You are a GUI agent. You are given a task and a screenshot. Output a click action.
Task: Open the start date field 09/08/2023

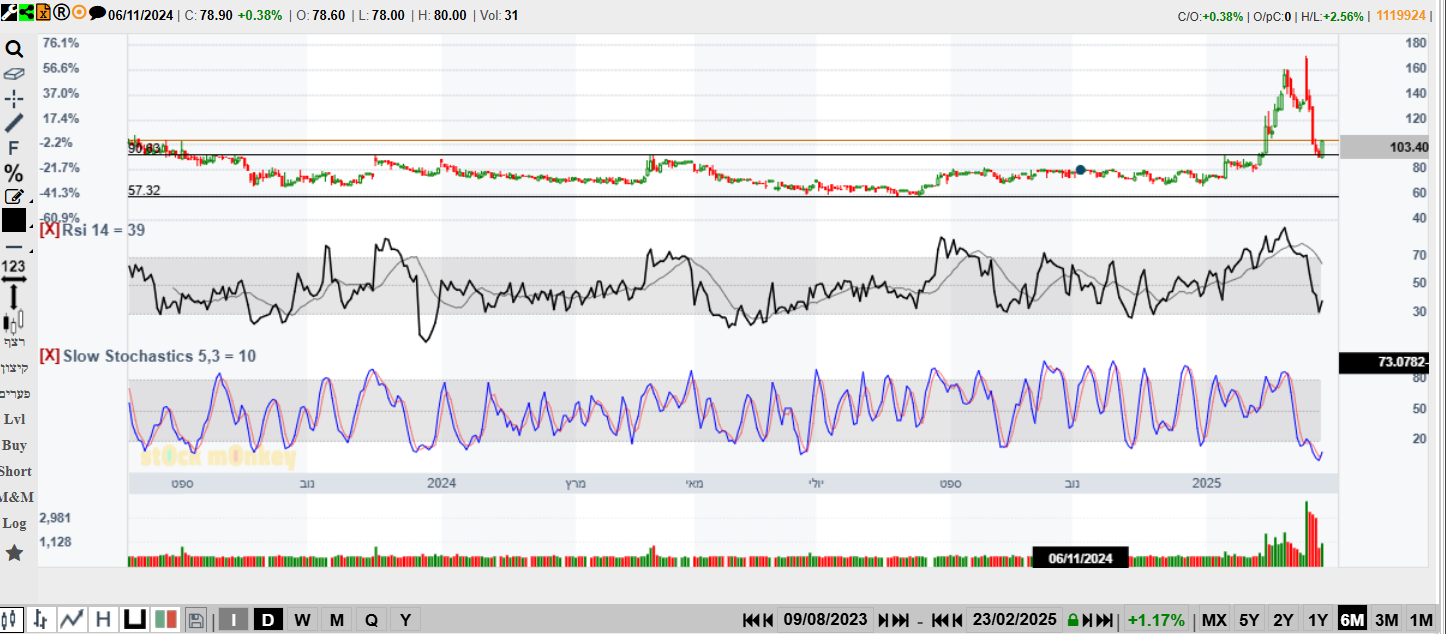tap(826, 620)
